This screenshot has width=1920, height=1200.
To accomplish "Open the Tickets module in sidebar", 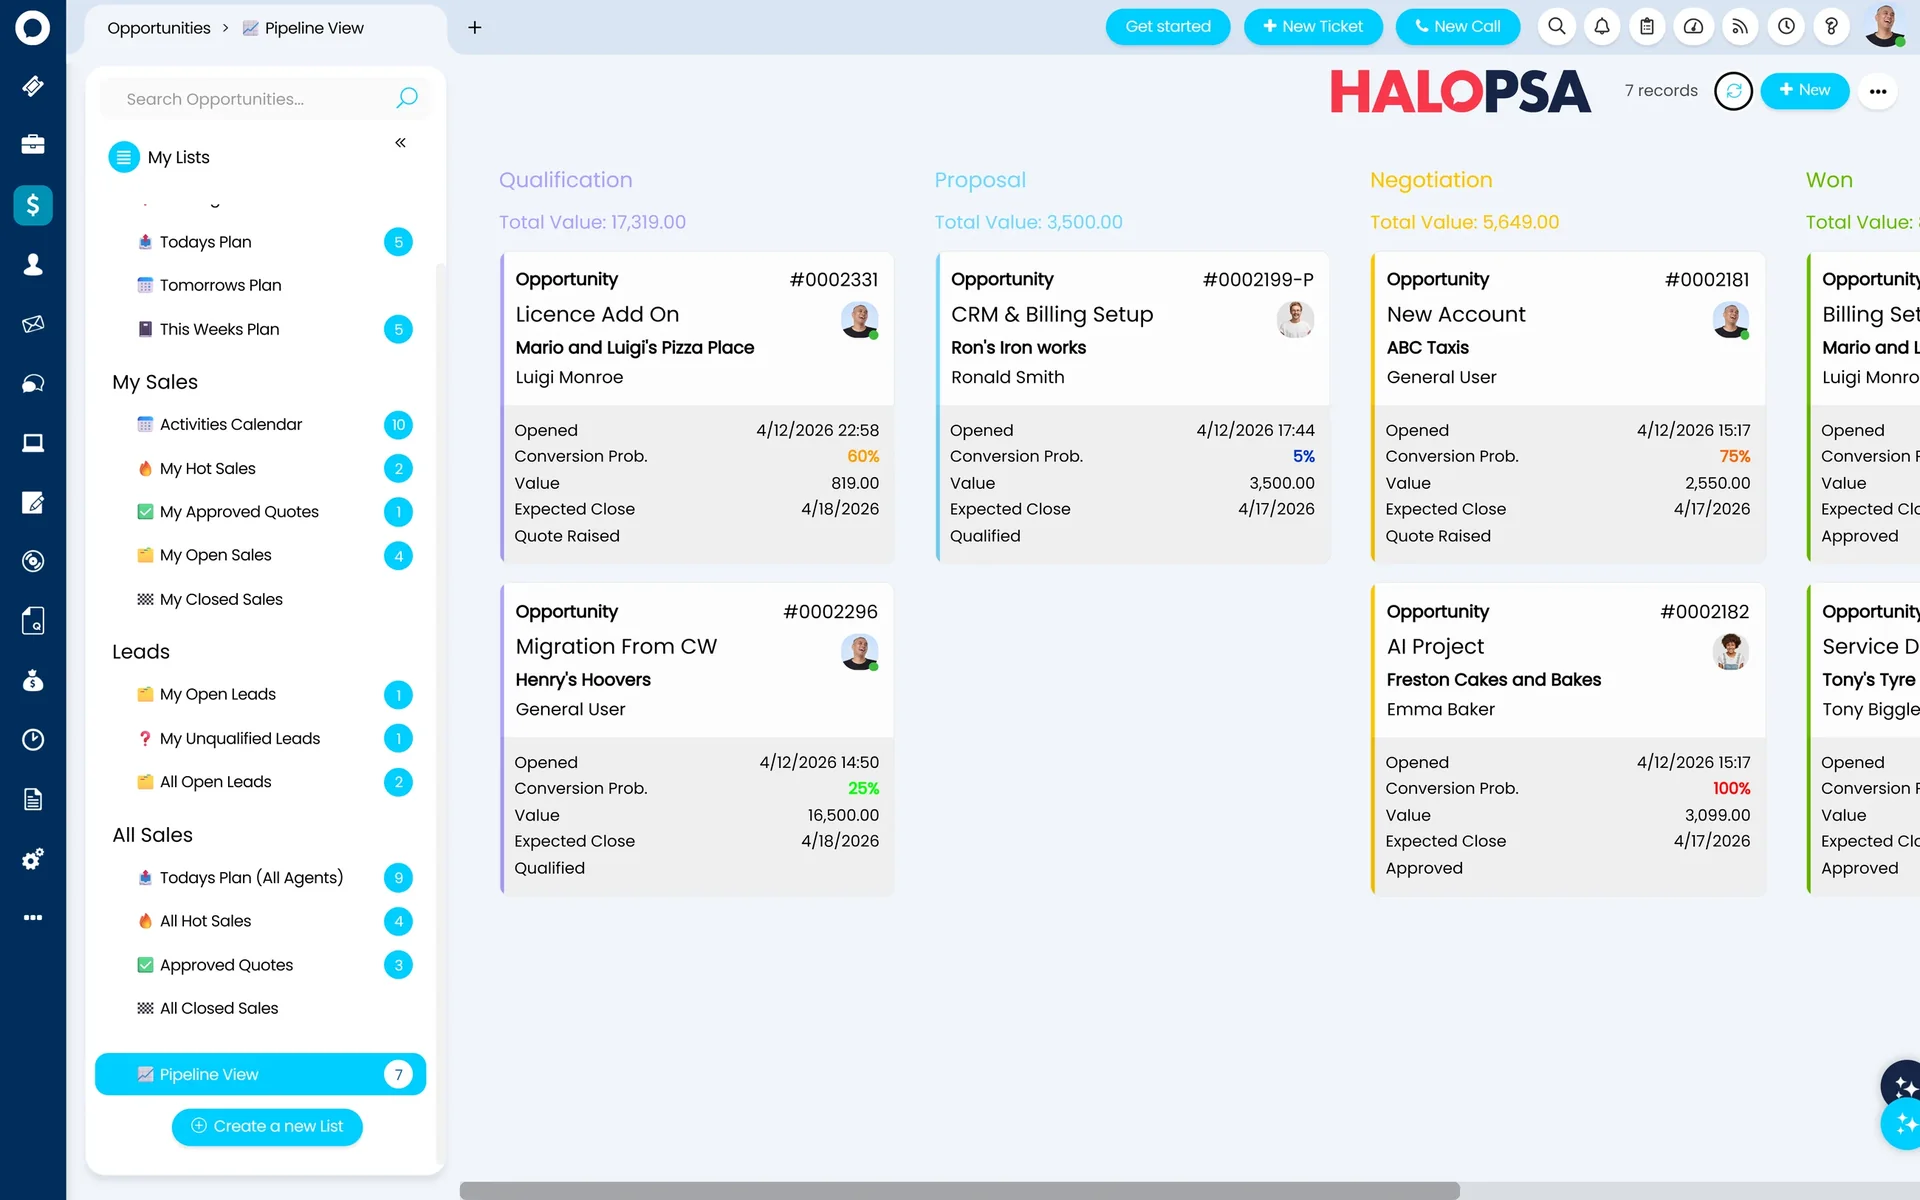I will coord(32,86).
